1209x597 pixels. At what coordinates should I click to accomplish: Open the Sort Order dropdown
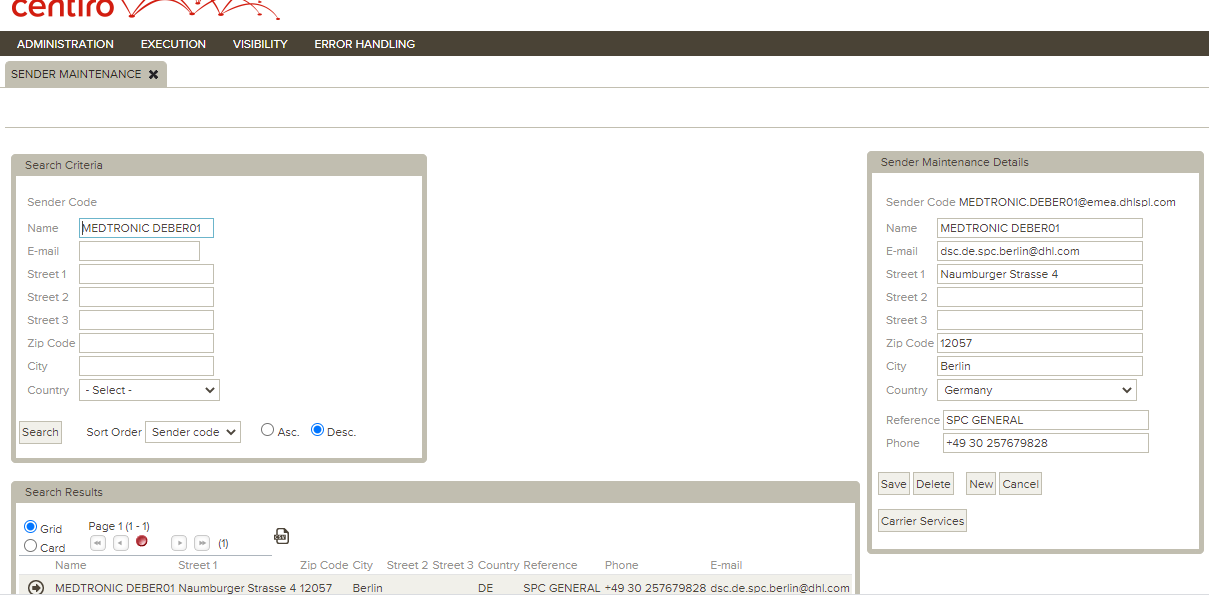pyautogui.click(x=193, y=432)
